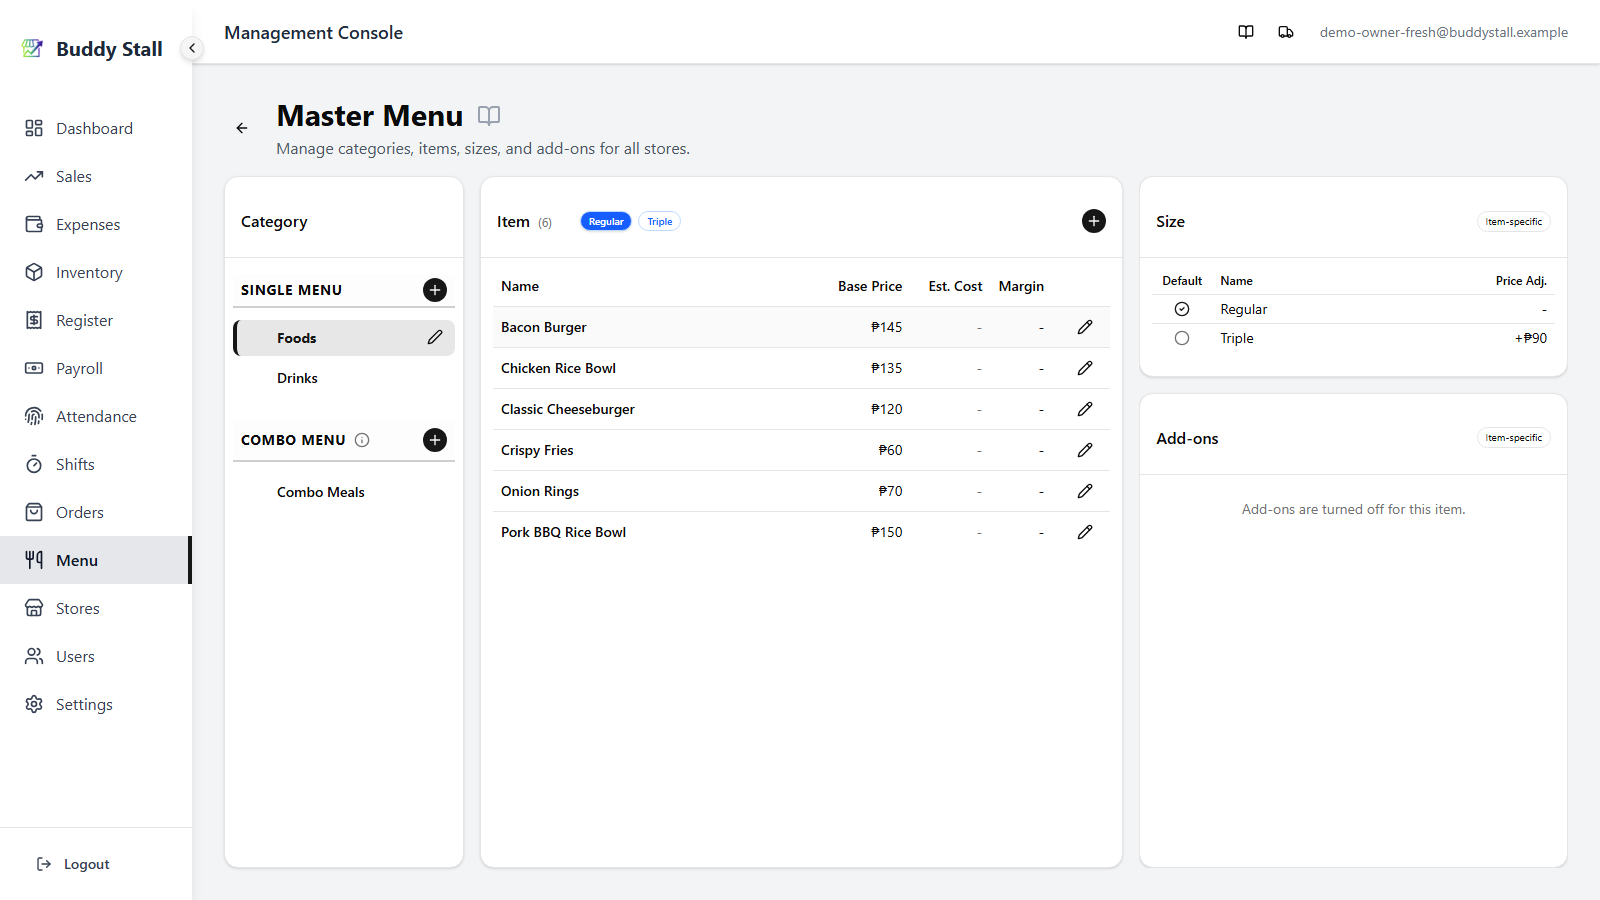Select Triple as default size
Viewport: 1600px width, 900px height.
1182,338
